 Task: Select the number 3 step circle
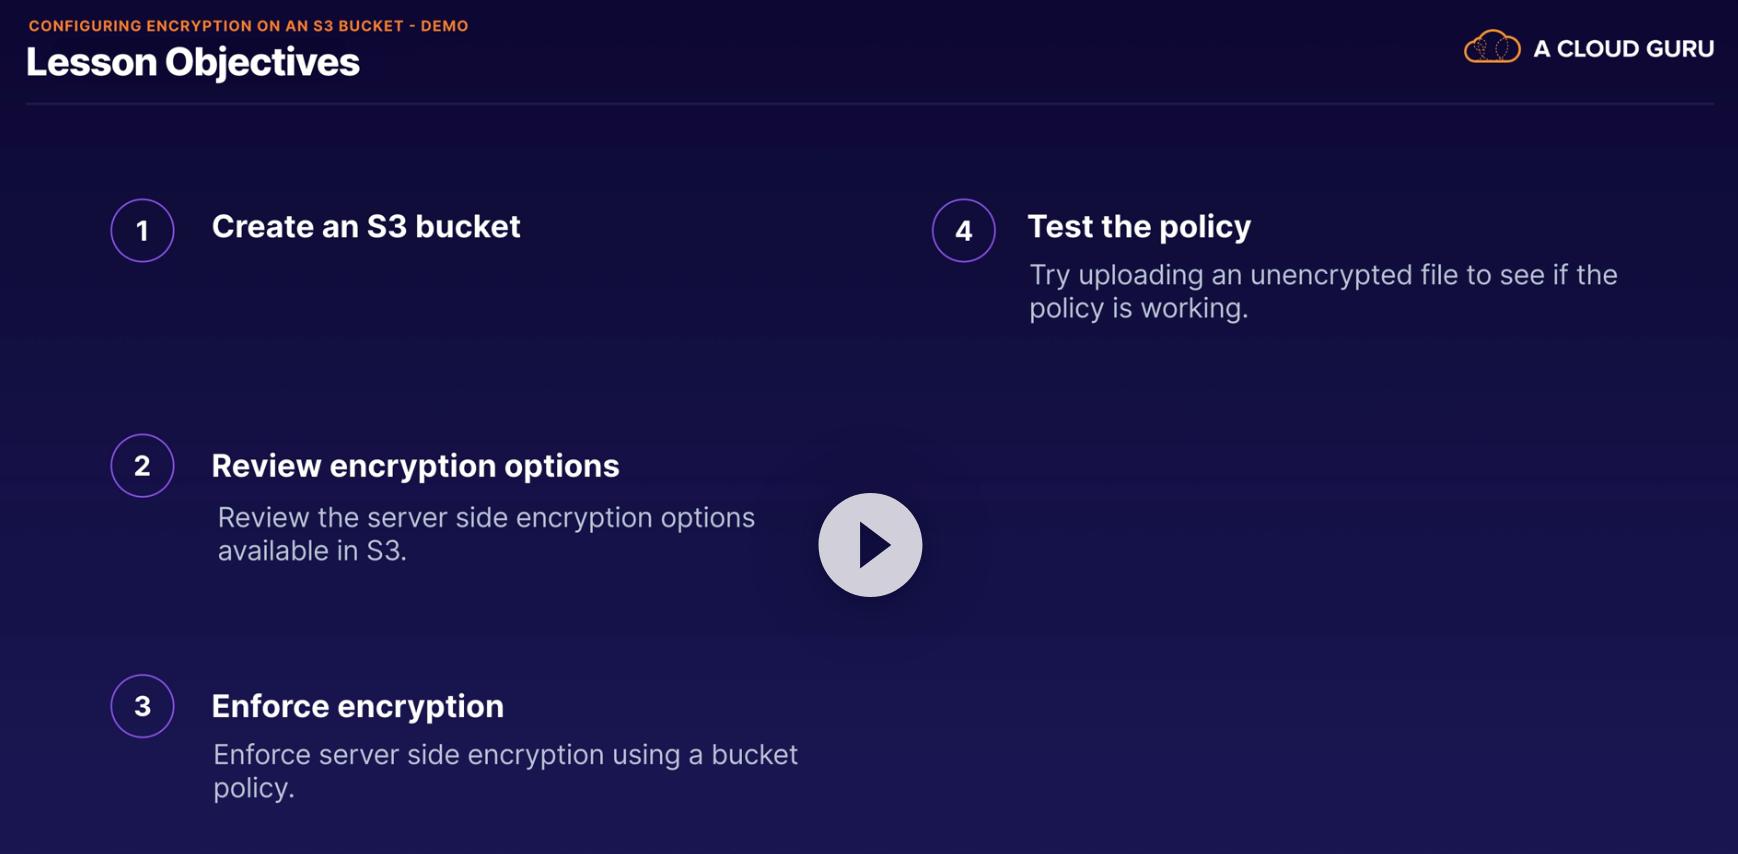(142, 706)
